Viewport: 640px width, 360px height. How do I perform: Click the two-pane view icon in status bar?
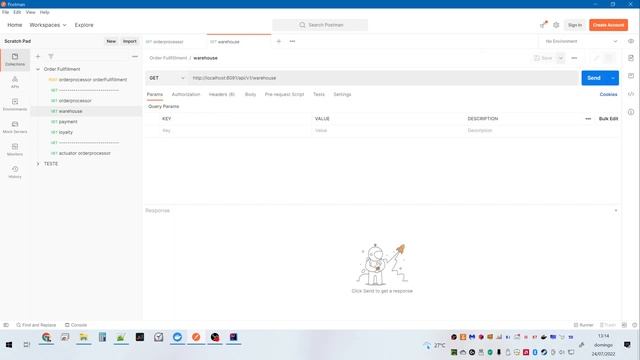pyautogui.click(x=624, y=325)
